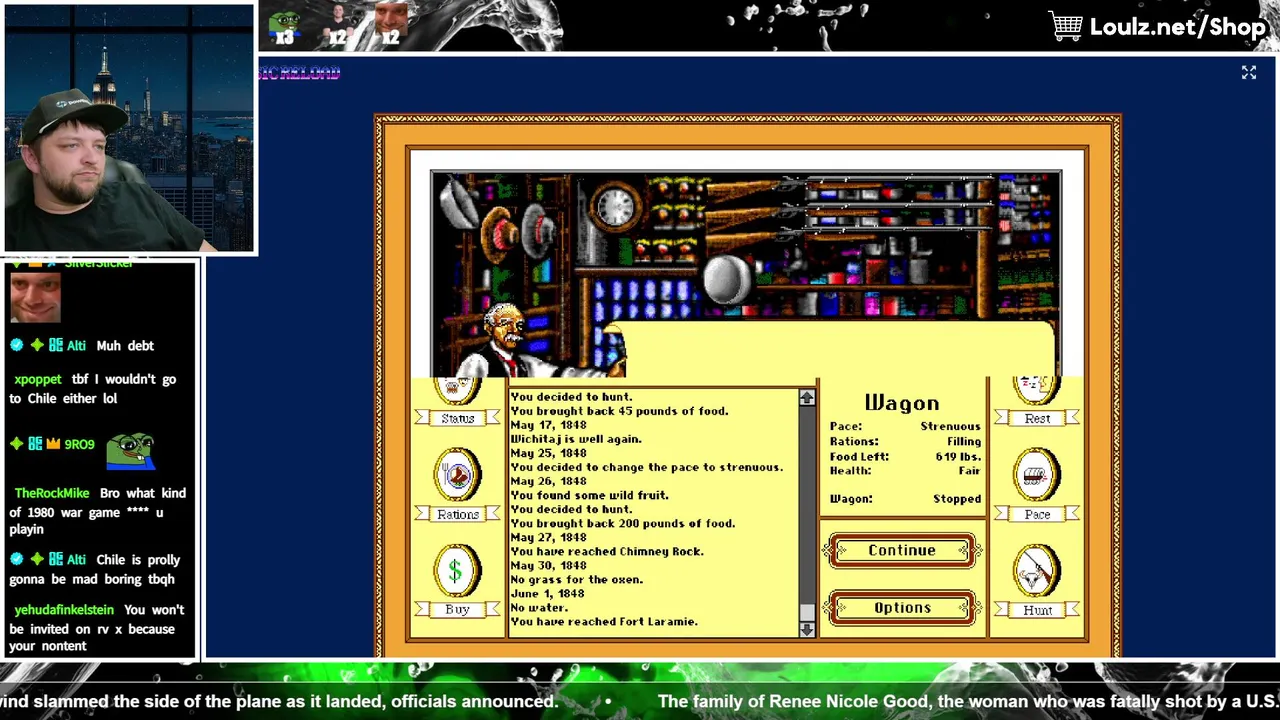Click the trail log scrollbar track
1280x720 pixels.
(x=807, y=513)
